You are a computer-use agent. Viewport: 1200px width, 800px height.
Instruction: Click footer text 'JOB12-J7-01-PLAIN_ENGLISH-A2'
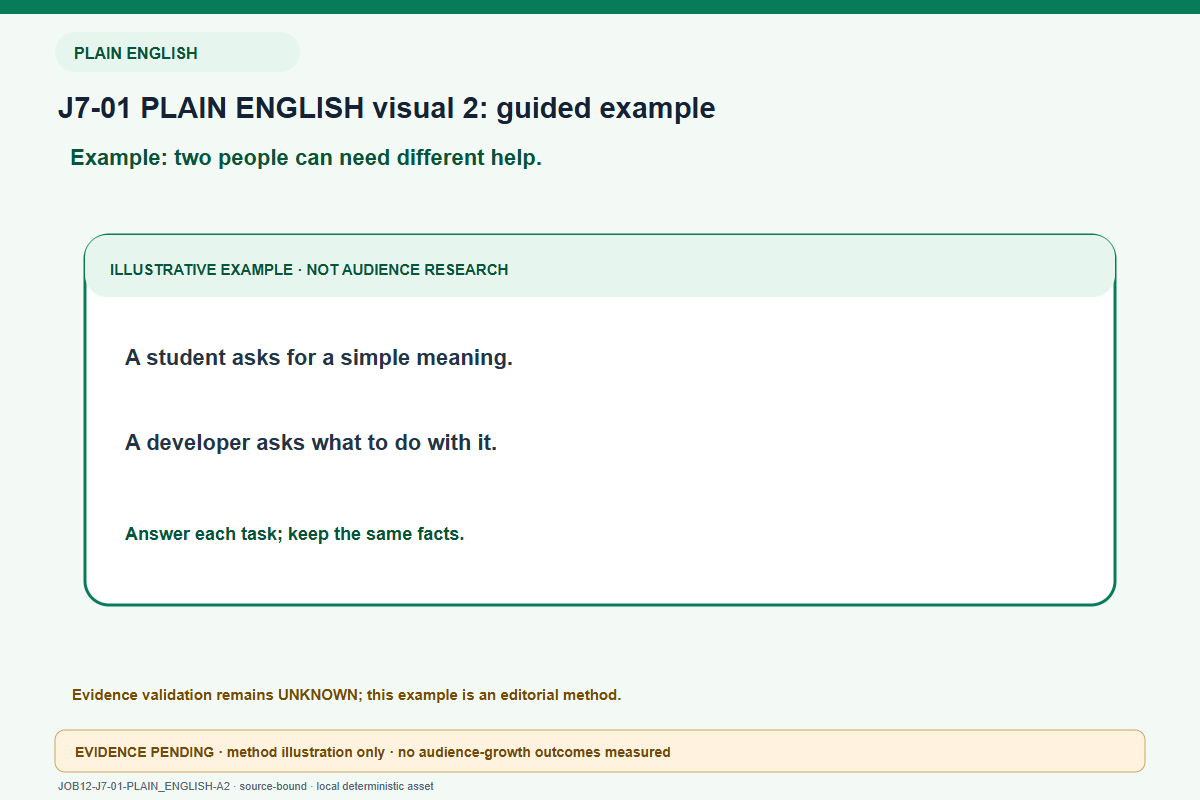pos(144,787)
